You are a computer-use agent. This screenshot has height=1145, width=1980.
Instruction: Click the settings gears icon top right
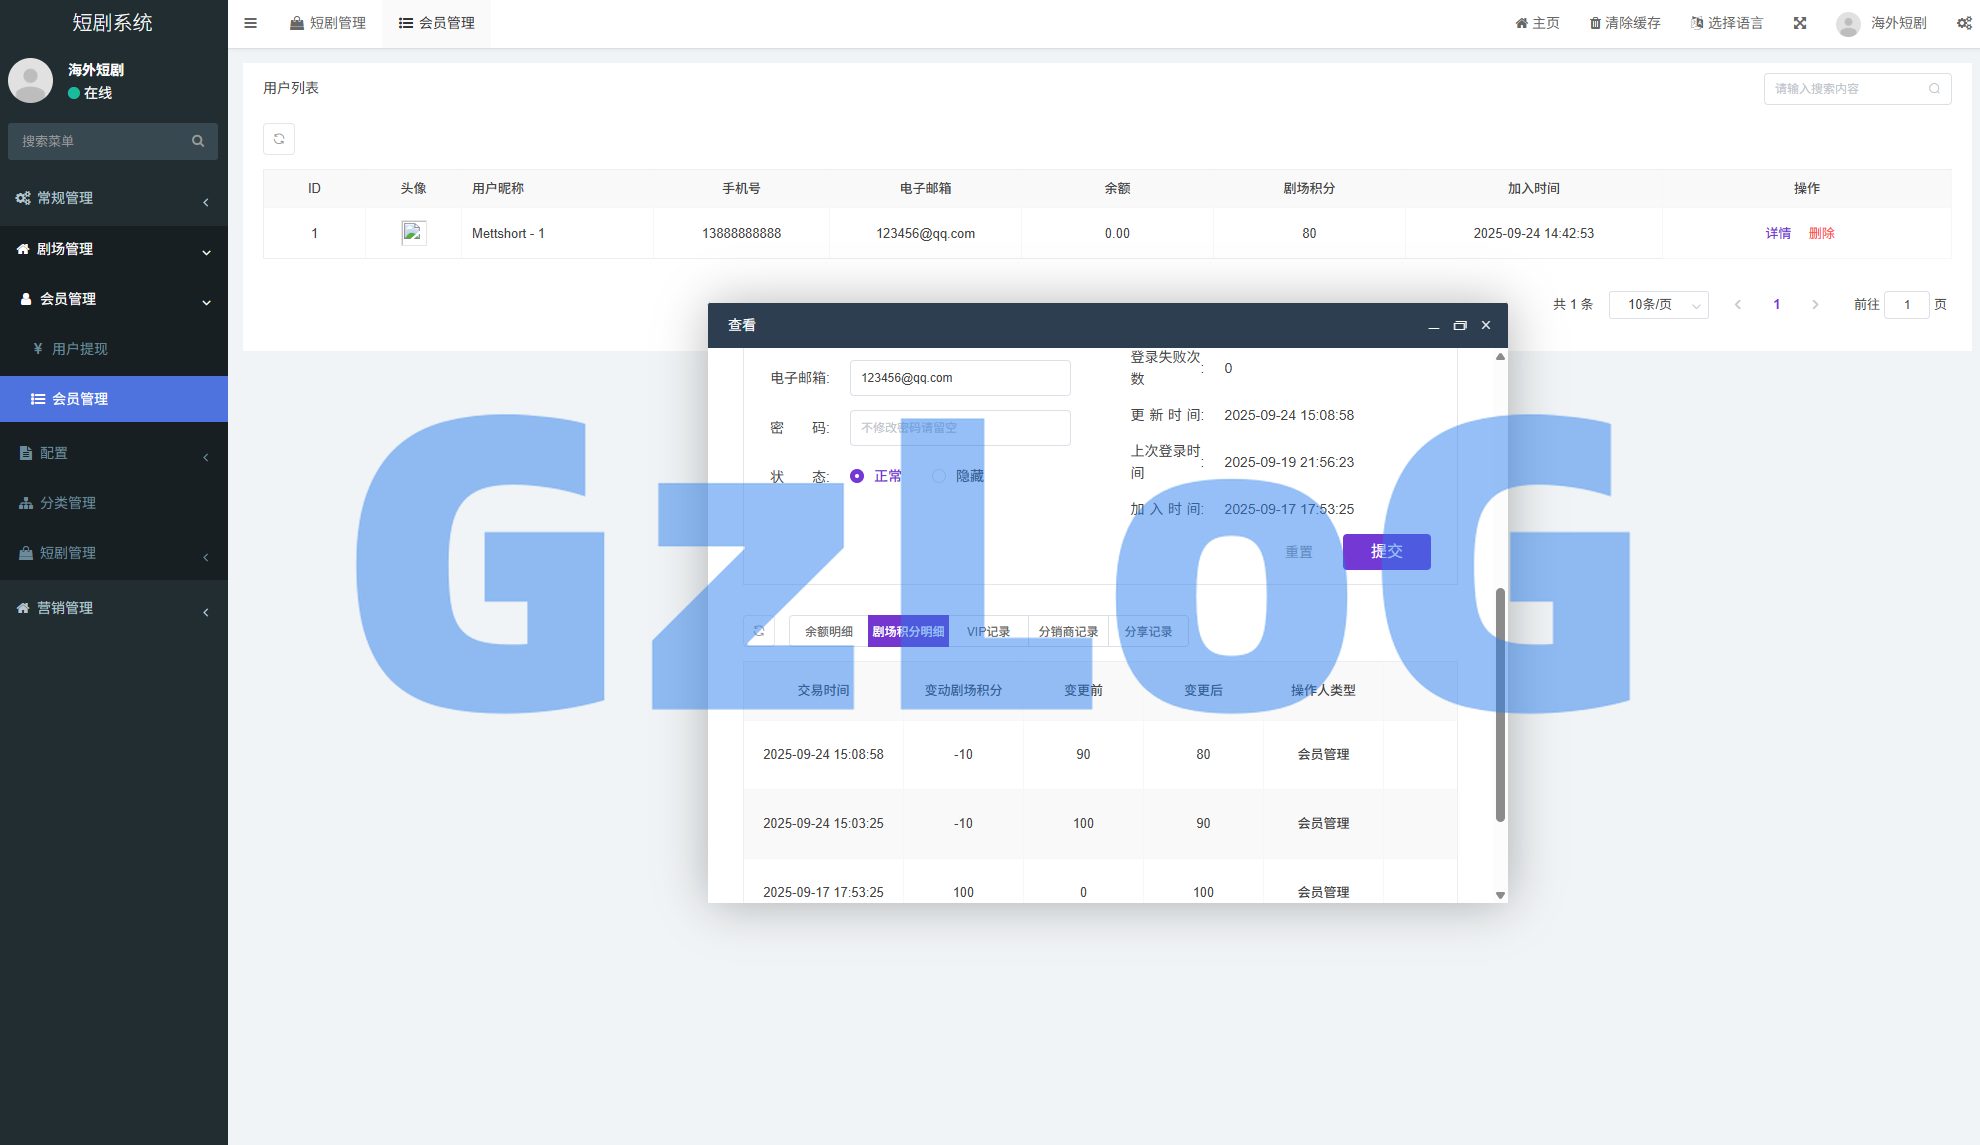(1964, 23)
